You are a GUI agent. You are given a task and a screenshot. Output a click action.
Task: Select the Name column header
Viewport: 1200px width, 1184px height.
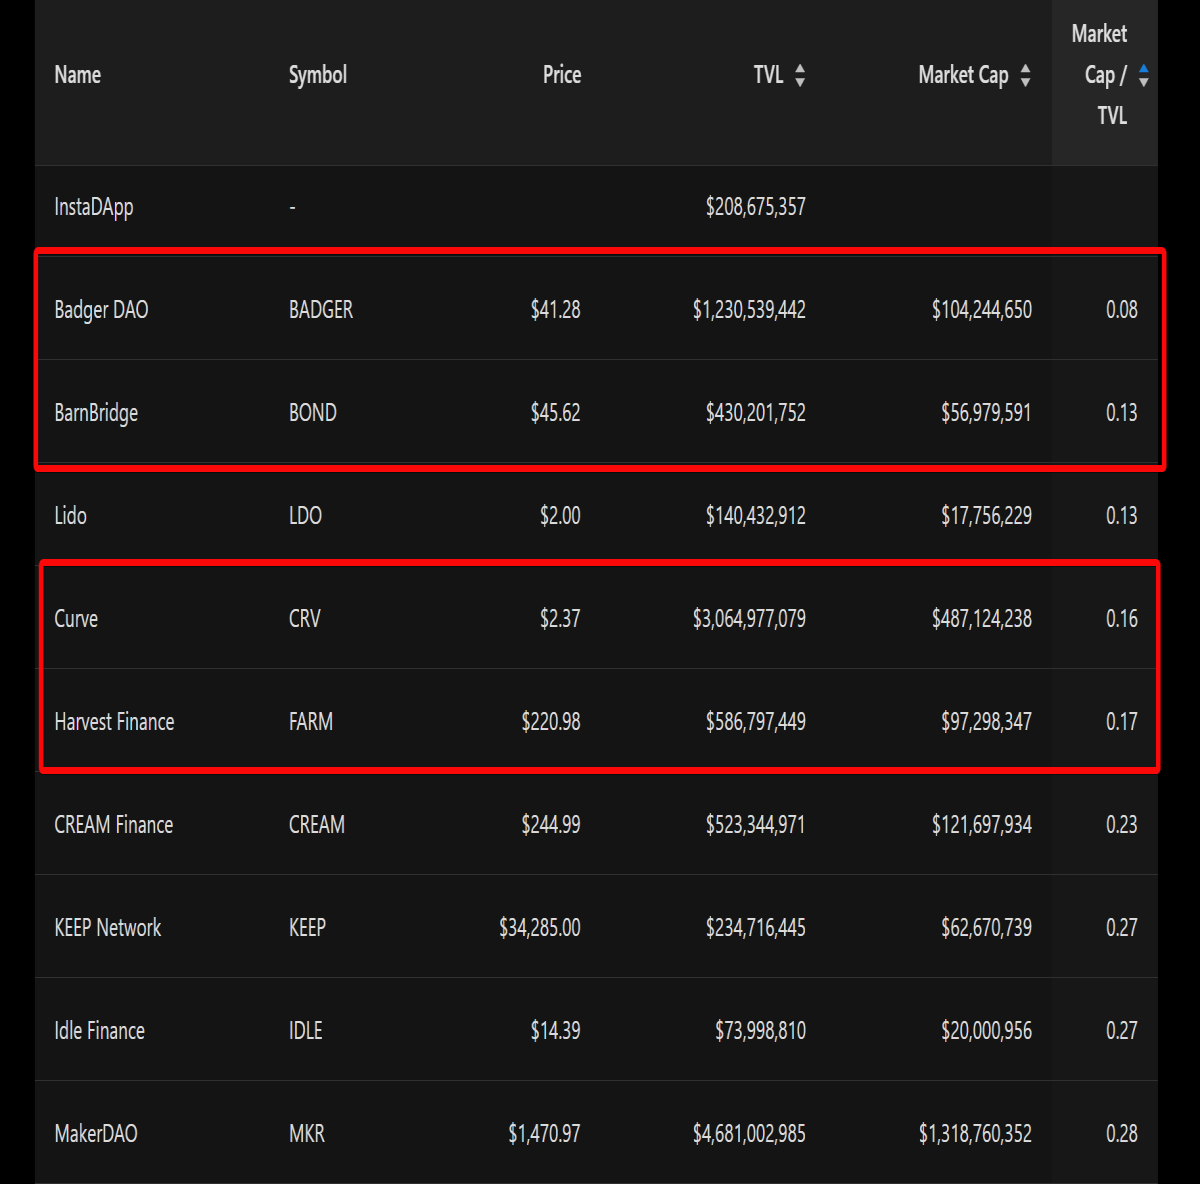tap(78, 75)
